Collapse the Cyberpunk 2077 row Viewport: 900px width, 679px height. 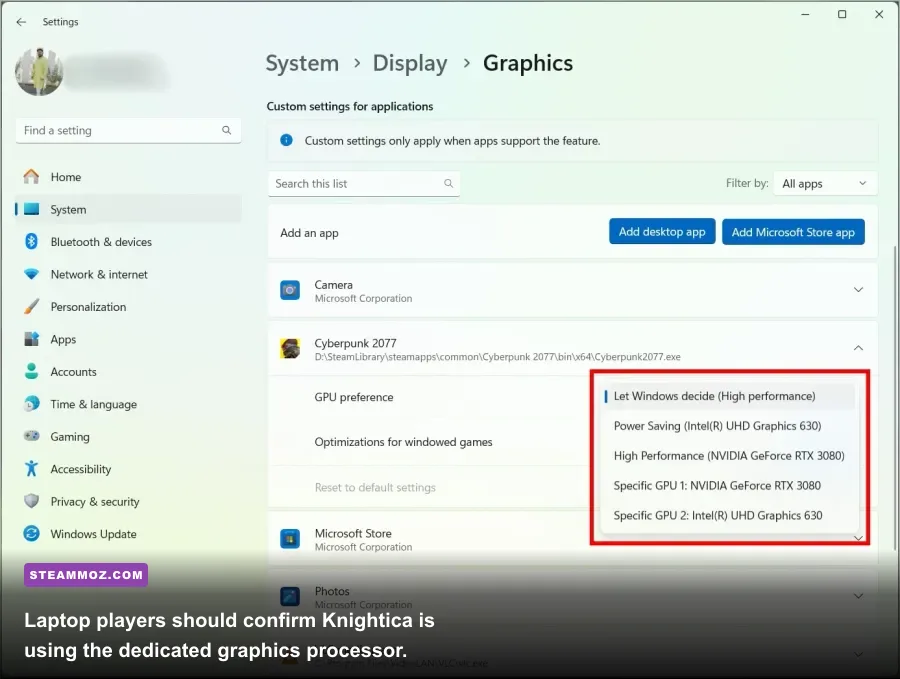858,348
